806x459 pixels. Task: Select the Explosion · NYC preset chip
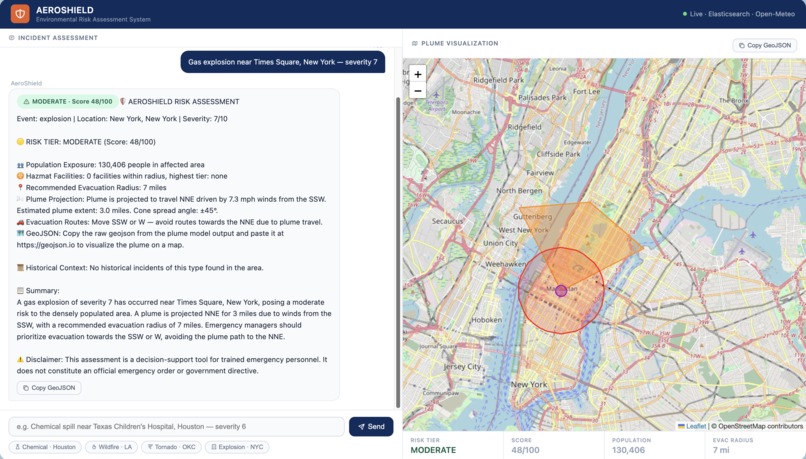(x=237, y=447)
